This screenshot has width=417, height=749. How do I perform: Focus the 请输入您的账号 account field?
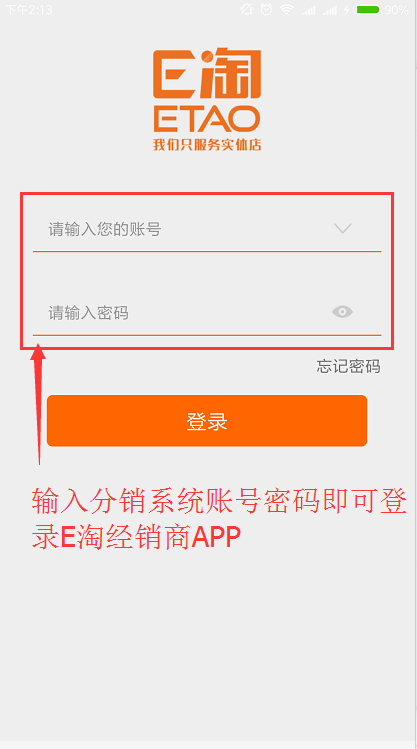coord(207,230)
